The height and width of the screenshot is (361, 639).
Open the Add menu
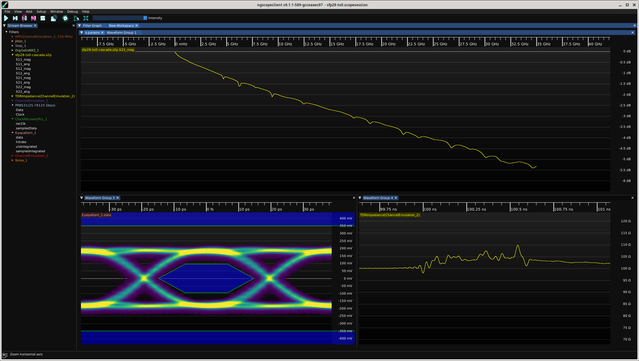(x=29, y=12)
